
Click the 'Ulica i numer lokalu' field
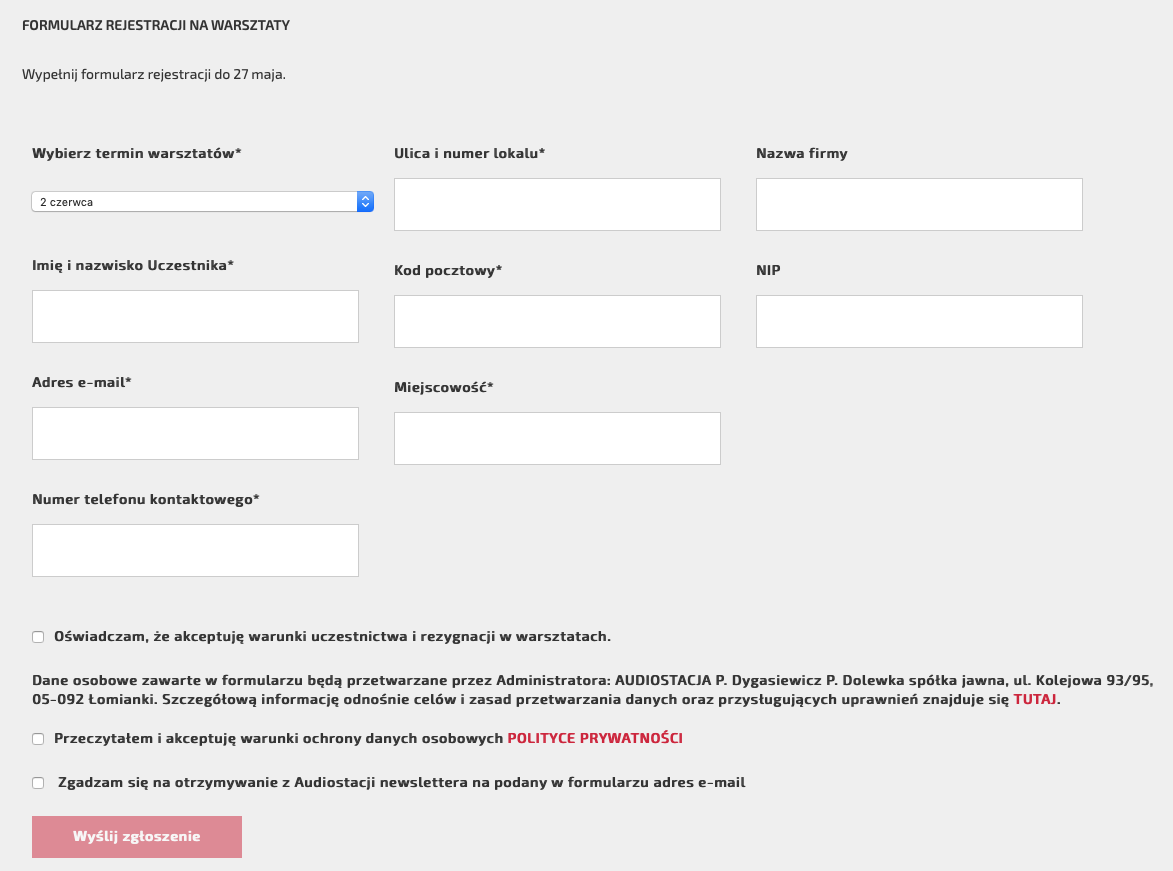[x=557, y=204]
